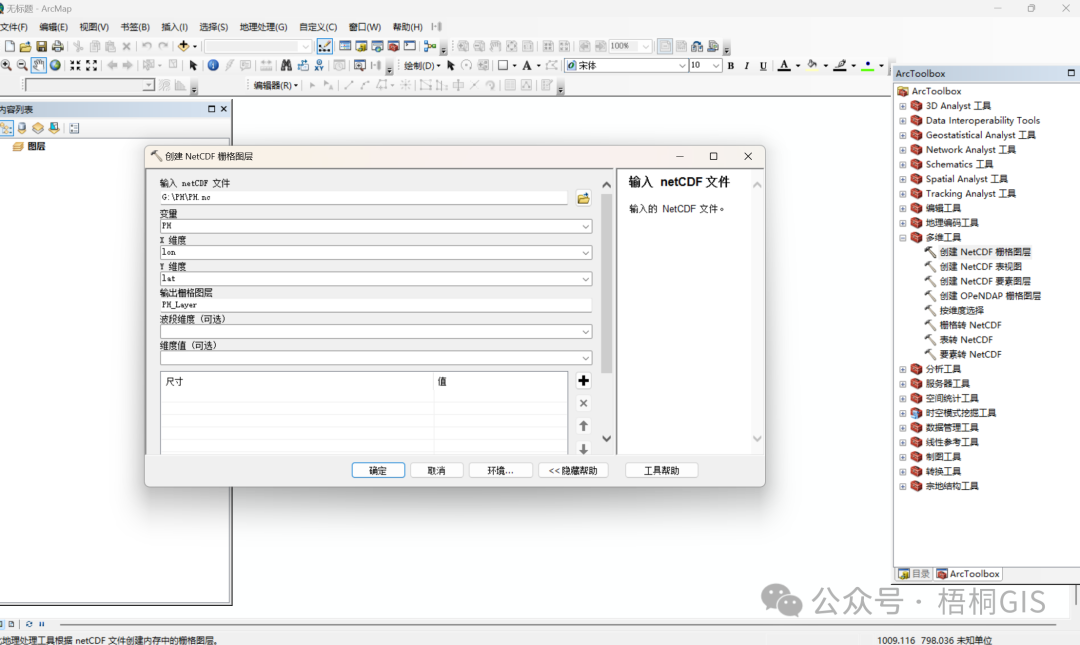1080x645 pixels.
Task: Select the Zoom Out magnifier tool
Action: (22, 65)
